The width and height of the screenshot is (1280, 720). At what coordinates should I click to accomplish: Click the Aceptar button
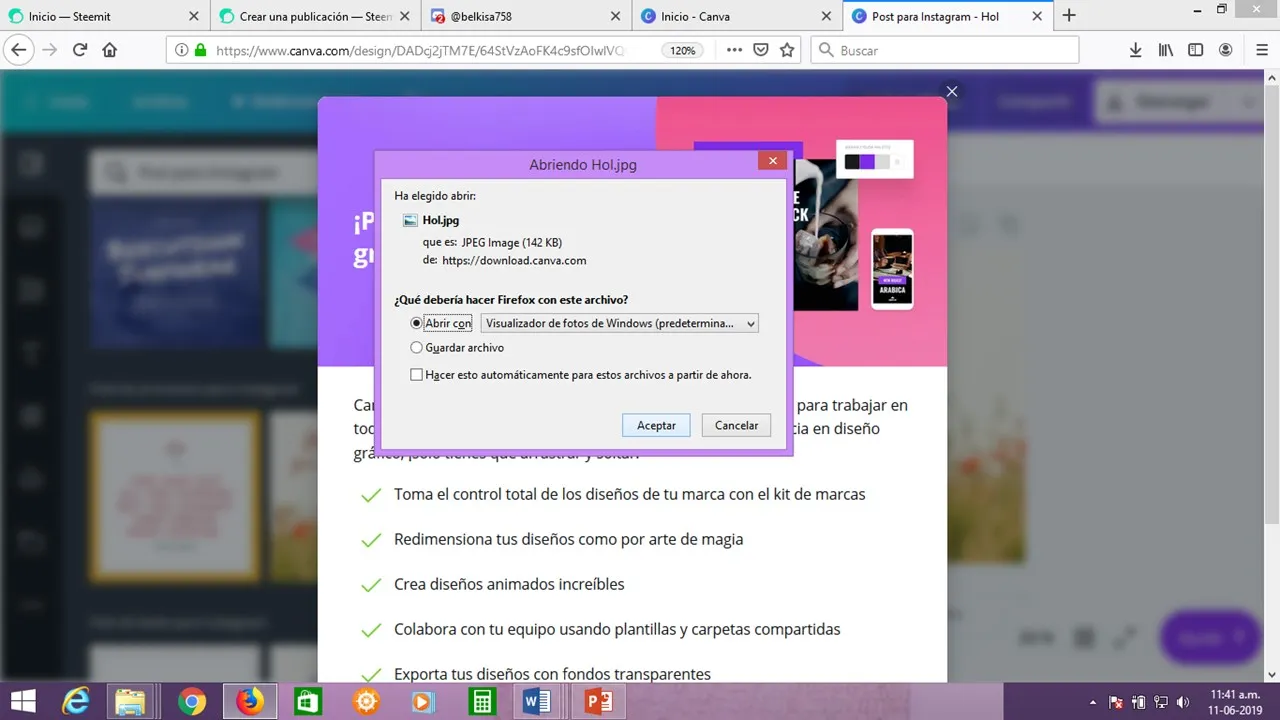pos(656,425)
